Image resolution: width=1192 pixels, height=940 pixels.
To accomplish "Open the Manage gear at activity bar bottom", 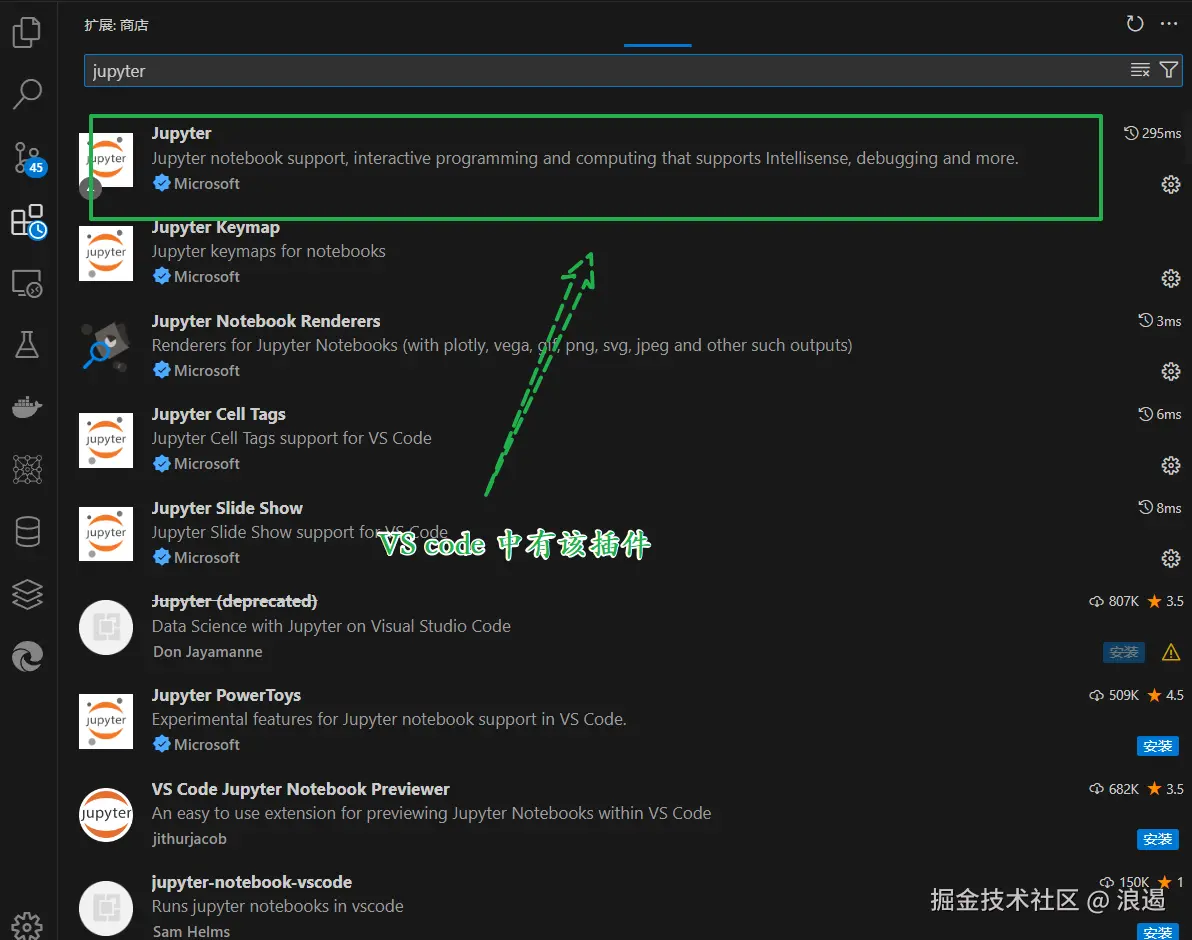I will (x=27, y=926).
